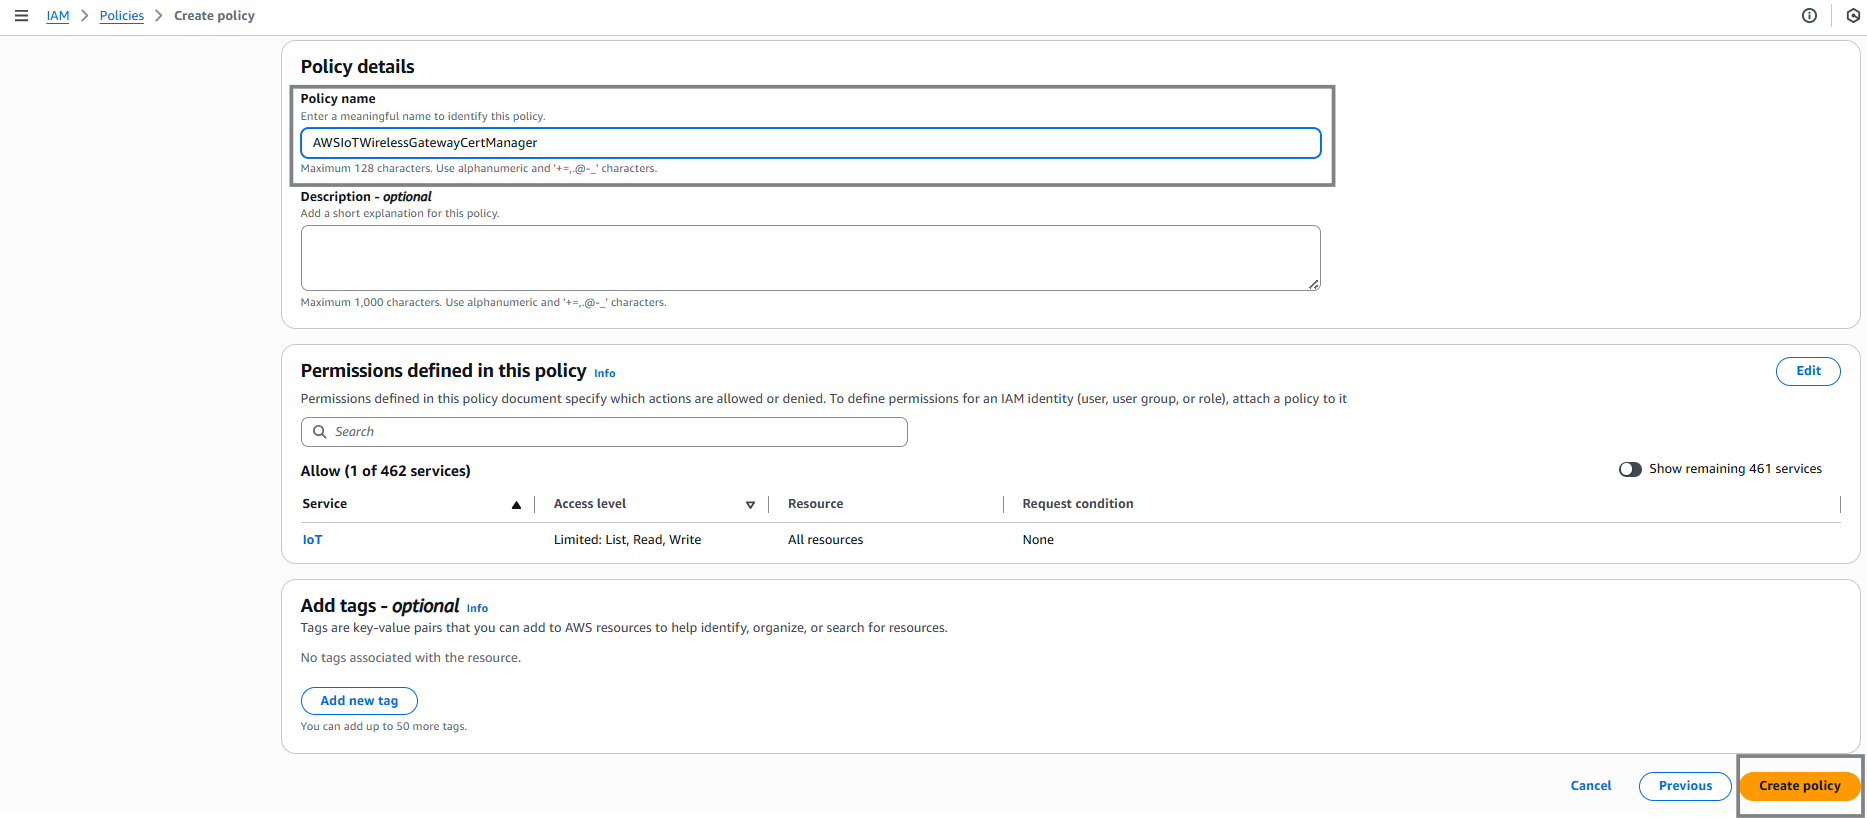
Task: Open the IoT service link
Action: point(312,540)
